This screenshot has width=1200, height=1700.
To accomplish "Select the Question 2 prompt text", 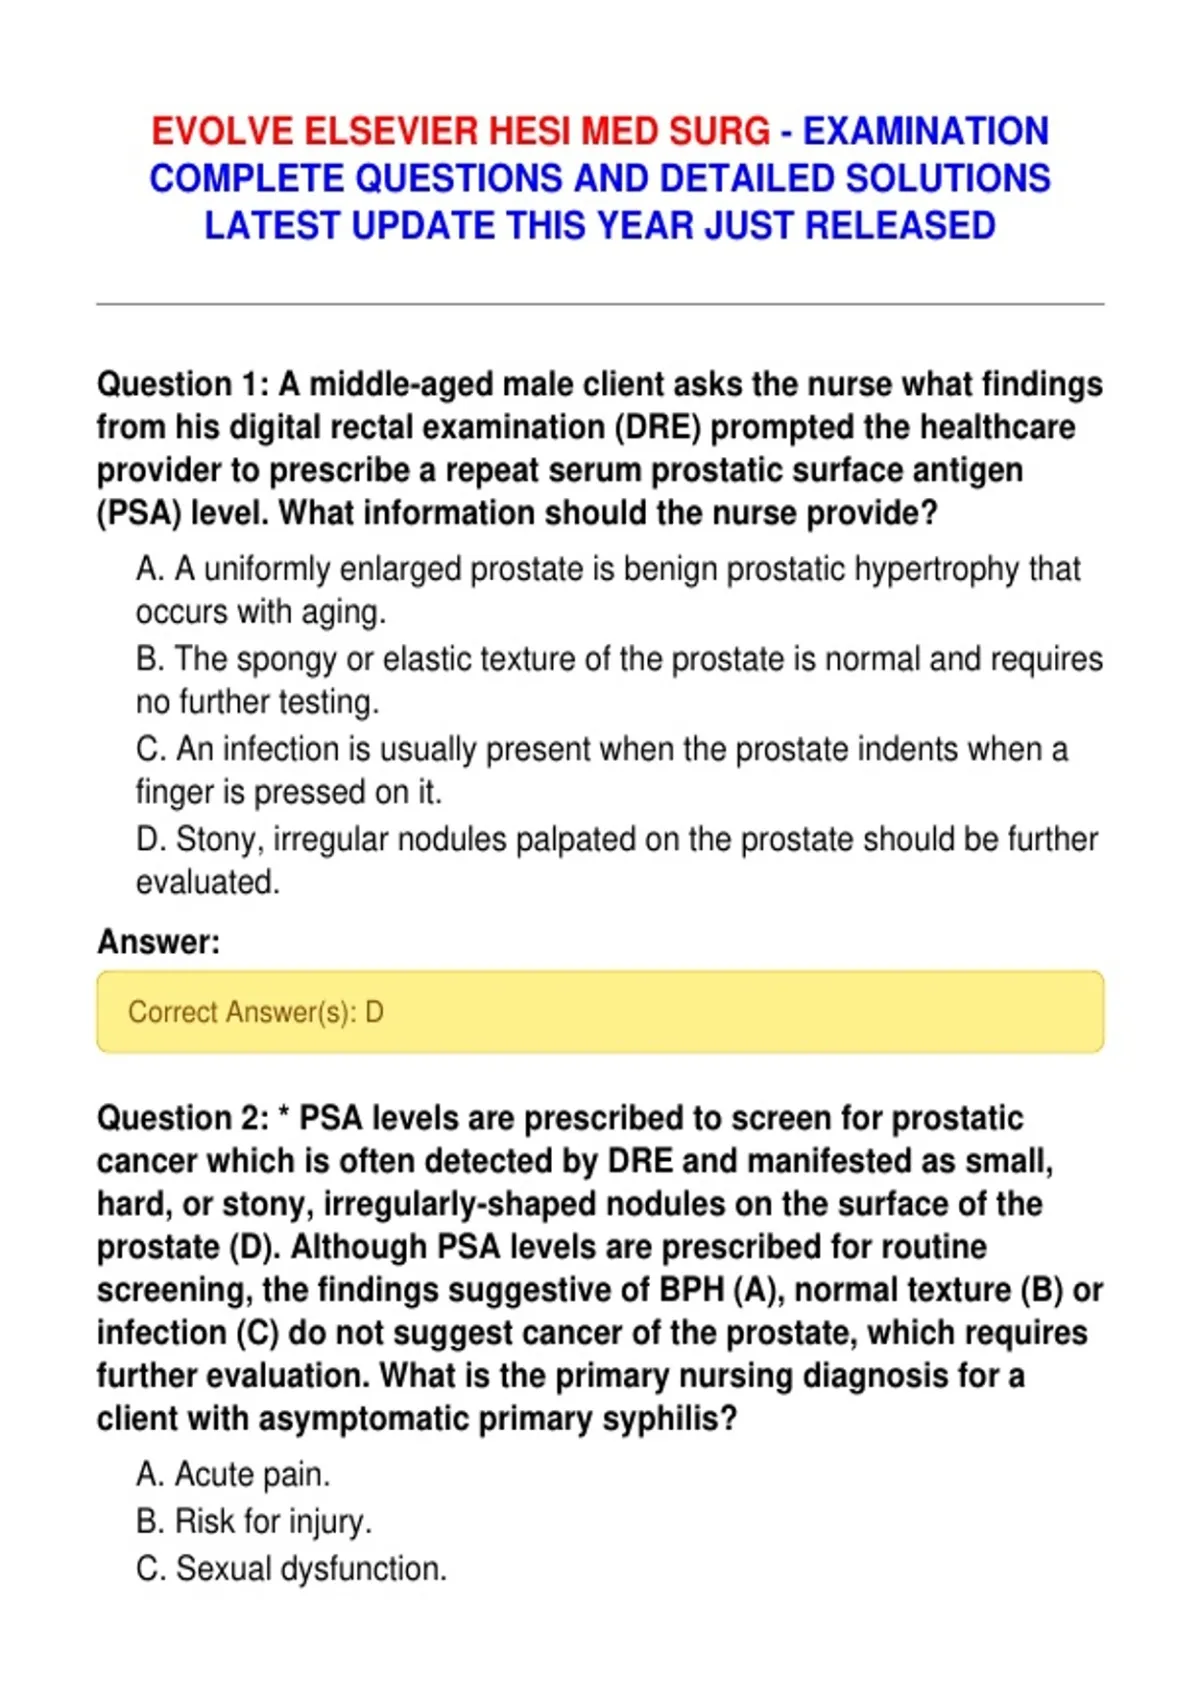I will [600, 1268].
